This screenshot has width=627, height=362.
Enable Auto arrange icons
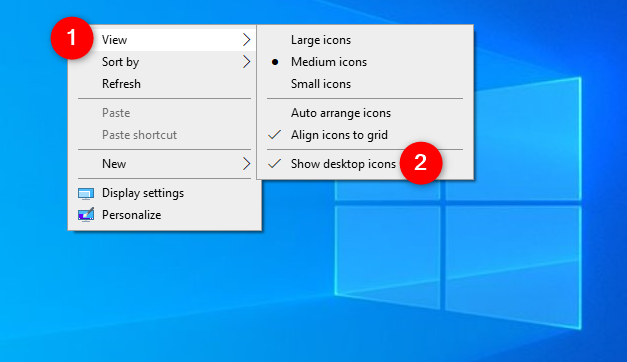click(365, 113)
